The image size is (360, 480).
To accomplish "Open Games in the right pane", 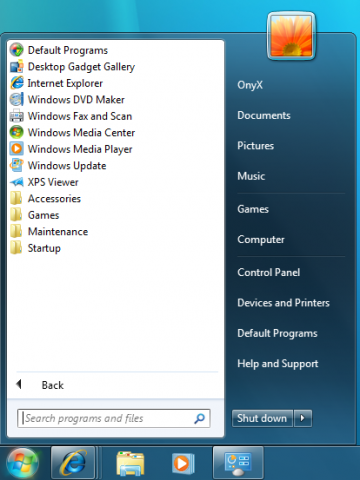I will coord(253,209).
